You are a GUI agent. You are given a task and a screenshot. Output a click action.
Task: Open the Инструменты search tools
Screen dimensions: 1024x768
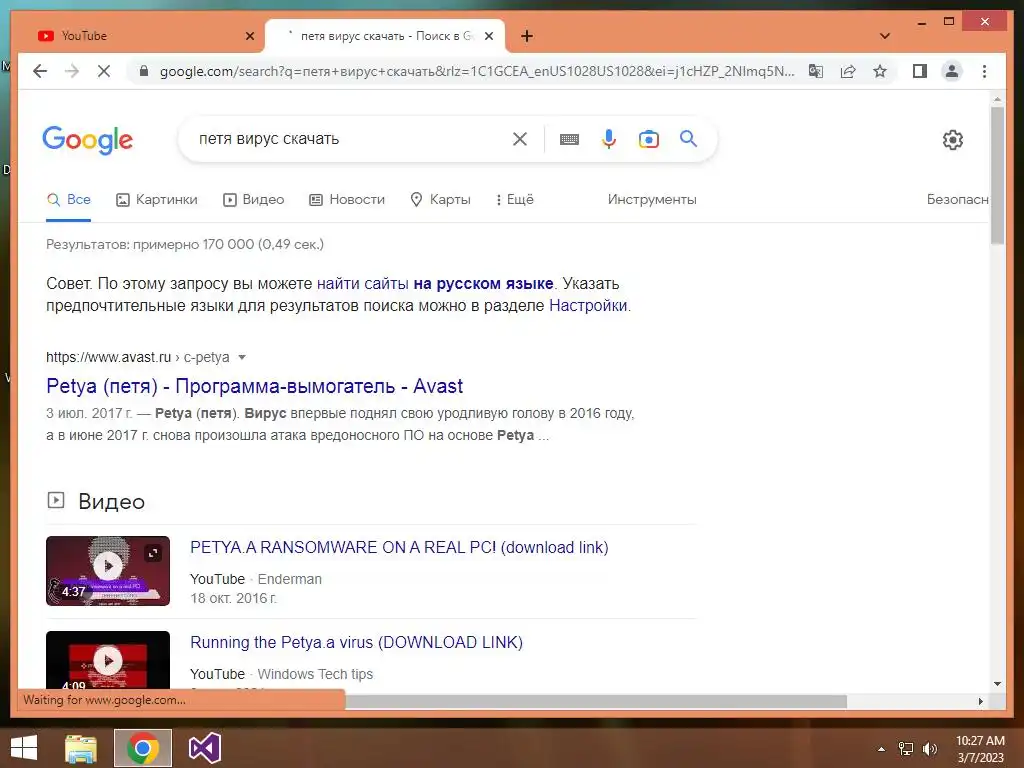(x=652, y=199)
